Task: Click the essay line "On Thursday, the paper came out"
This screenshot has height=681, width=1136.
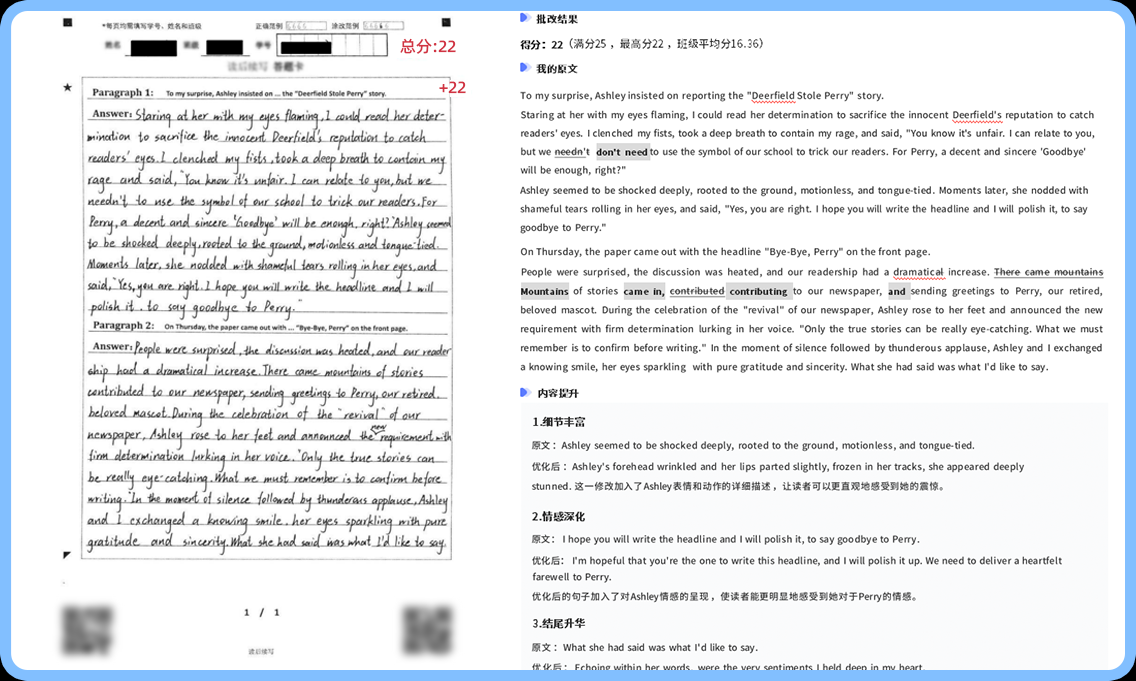Action: click(724, 251)
